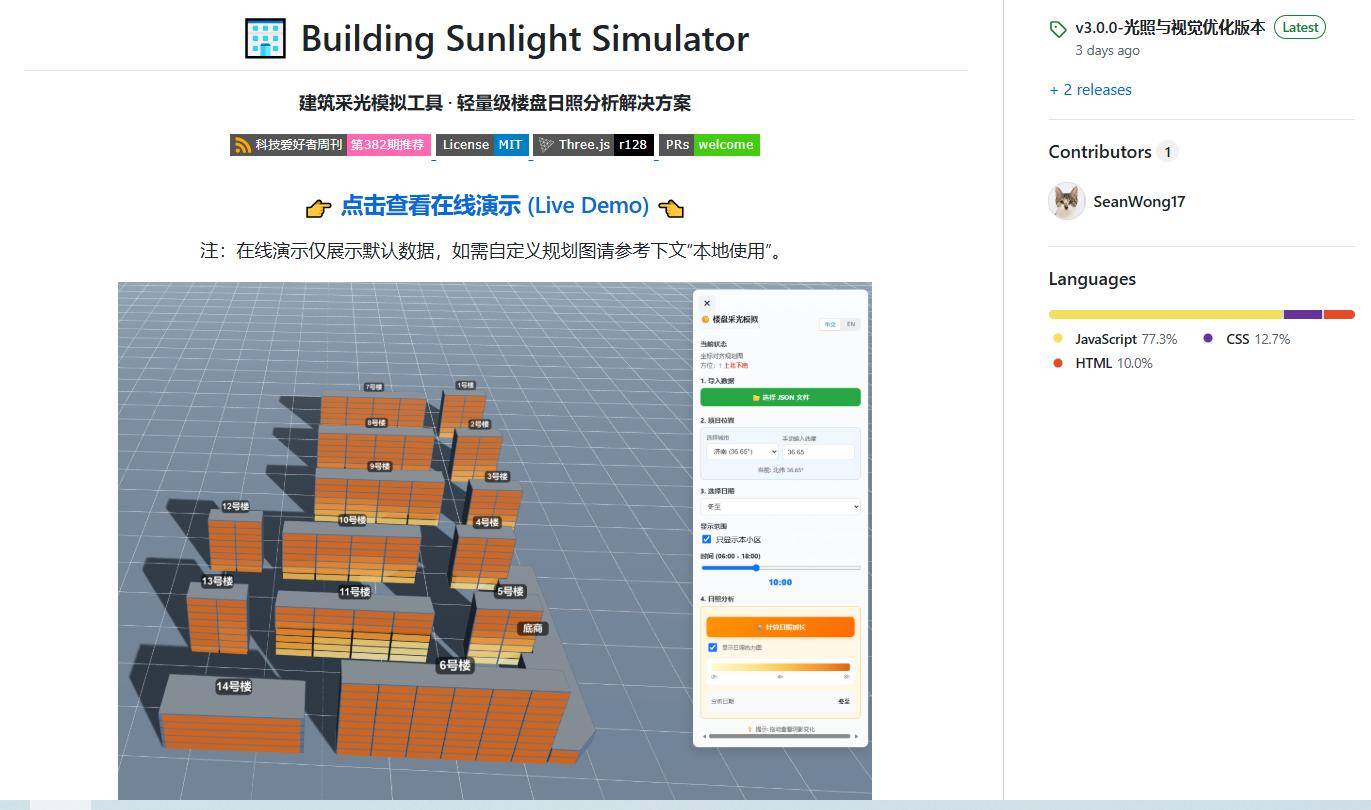Open the city dropdown showing 济南
The image size is (1371, 810).
(x=741, y=452)
